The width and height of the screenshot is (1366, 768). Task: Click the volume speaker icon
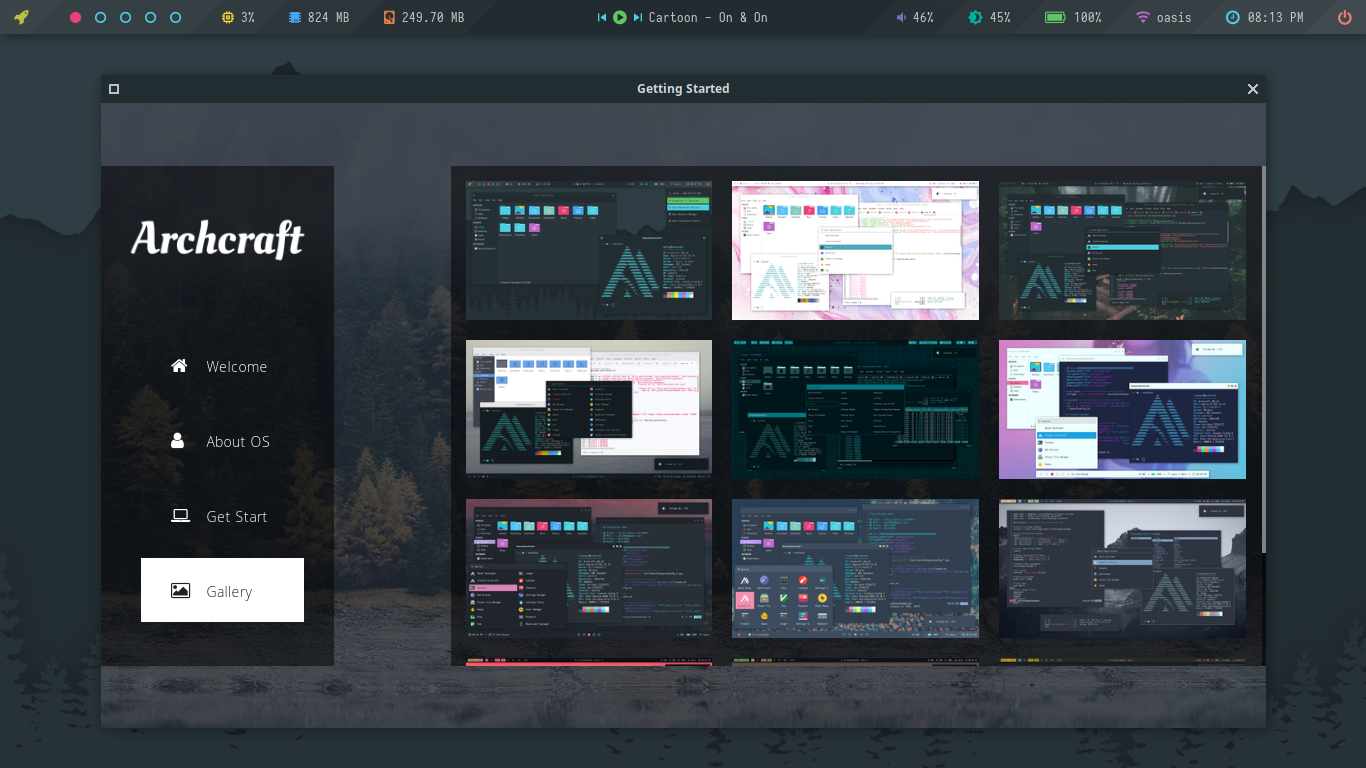click(x=901, y=18)
